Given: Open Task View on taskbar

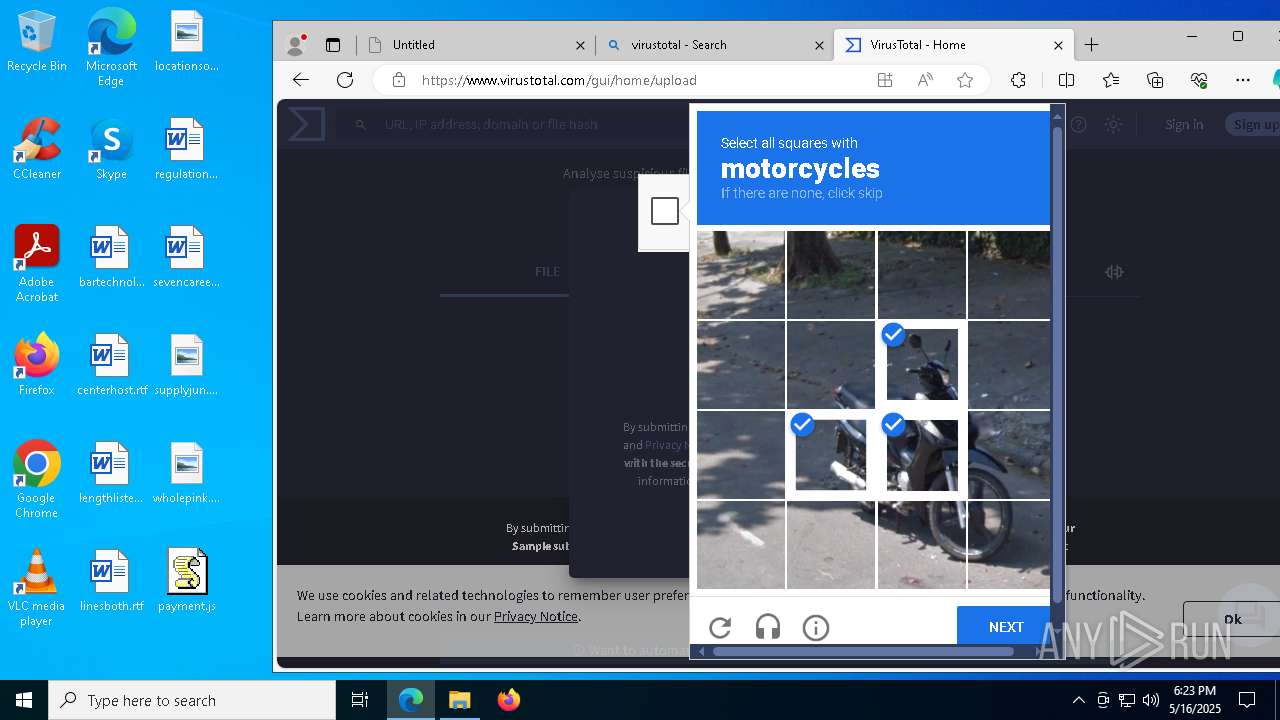Looking at the screenshot, I should 360,700.
